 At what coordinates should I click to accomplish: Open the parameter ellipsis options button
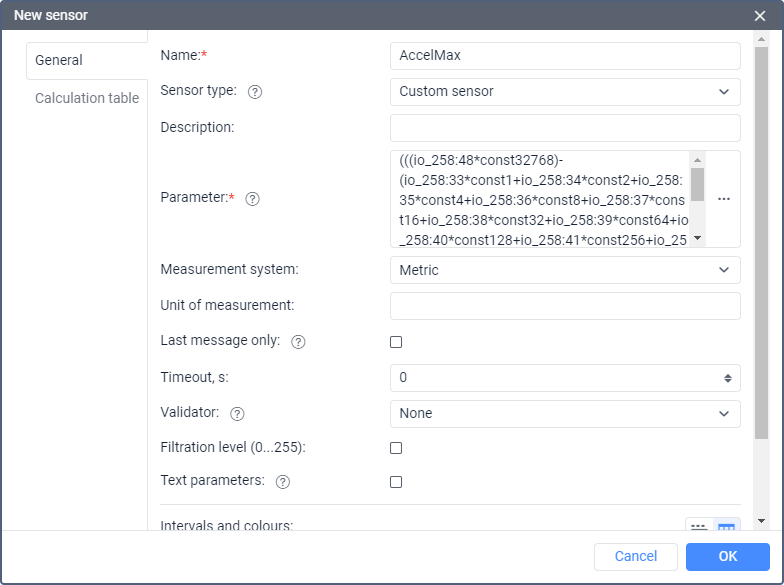tap(724, 199)
